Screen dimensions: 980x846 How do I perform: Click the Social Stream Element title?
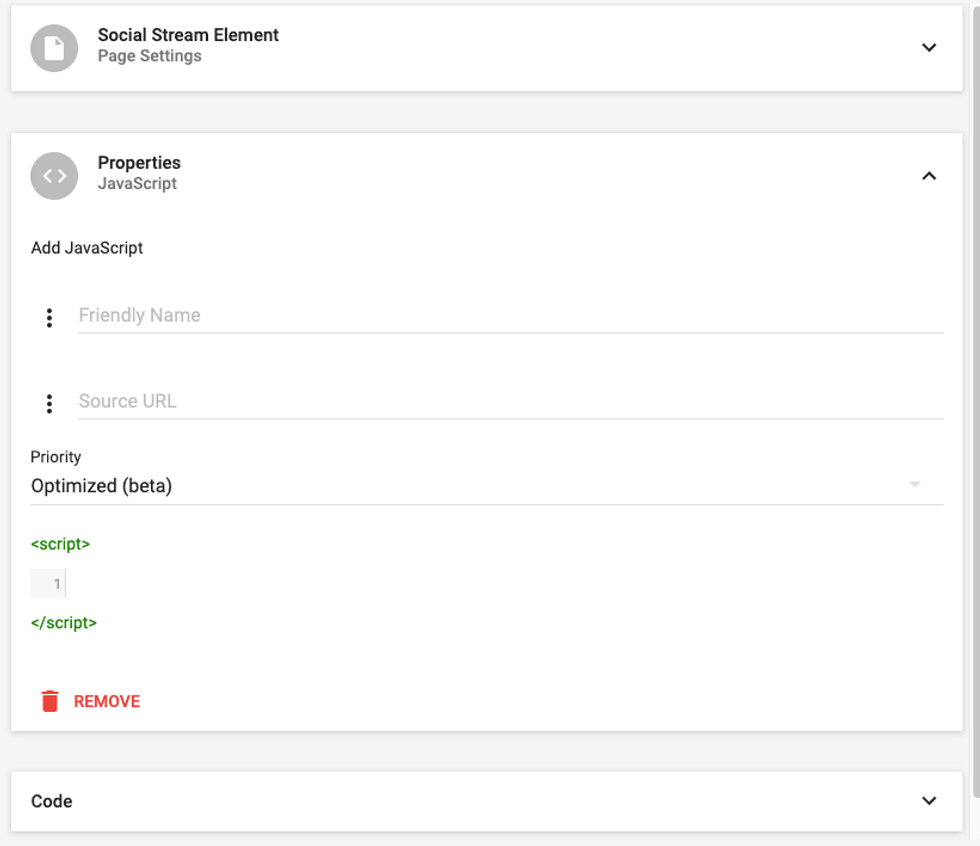188,35
